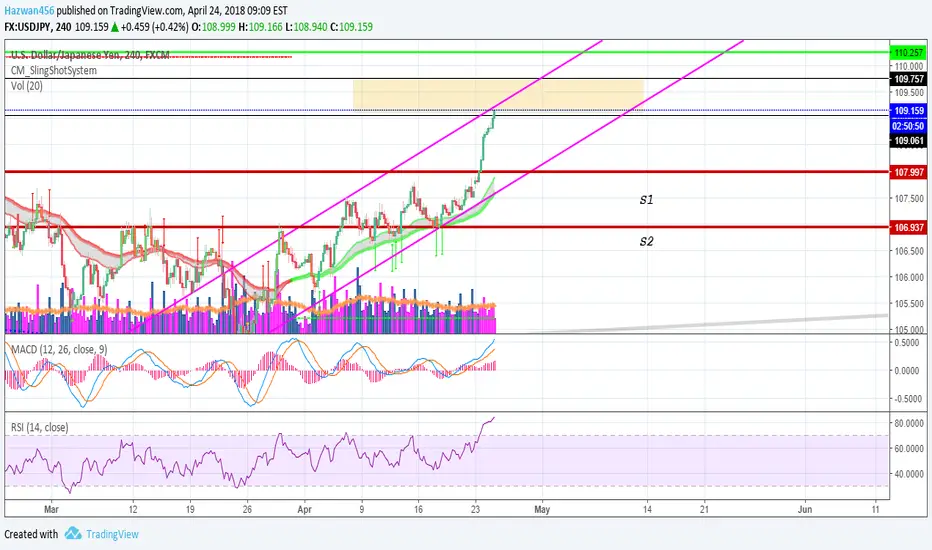Click the Apr date label on time axis
The image size is (932, 550).
pos(304,510)
